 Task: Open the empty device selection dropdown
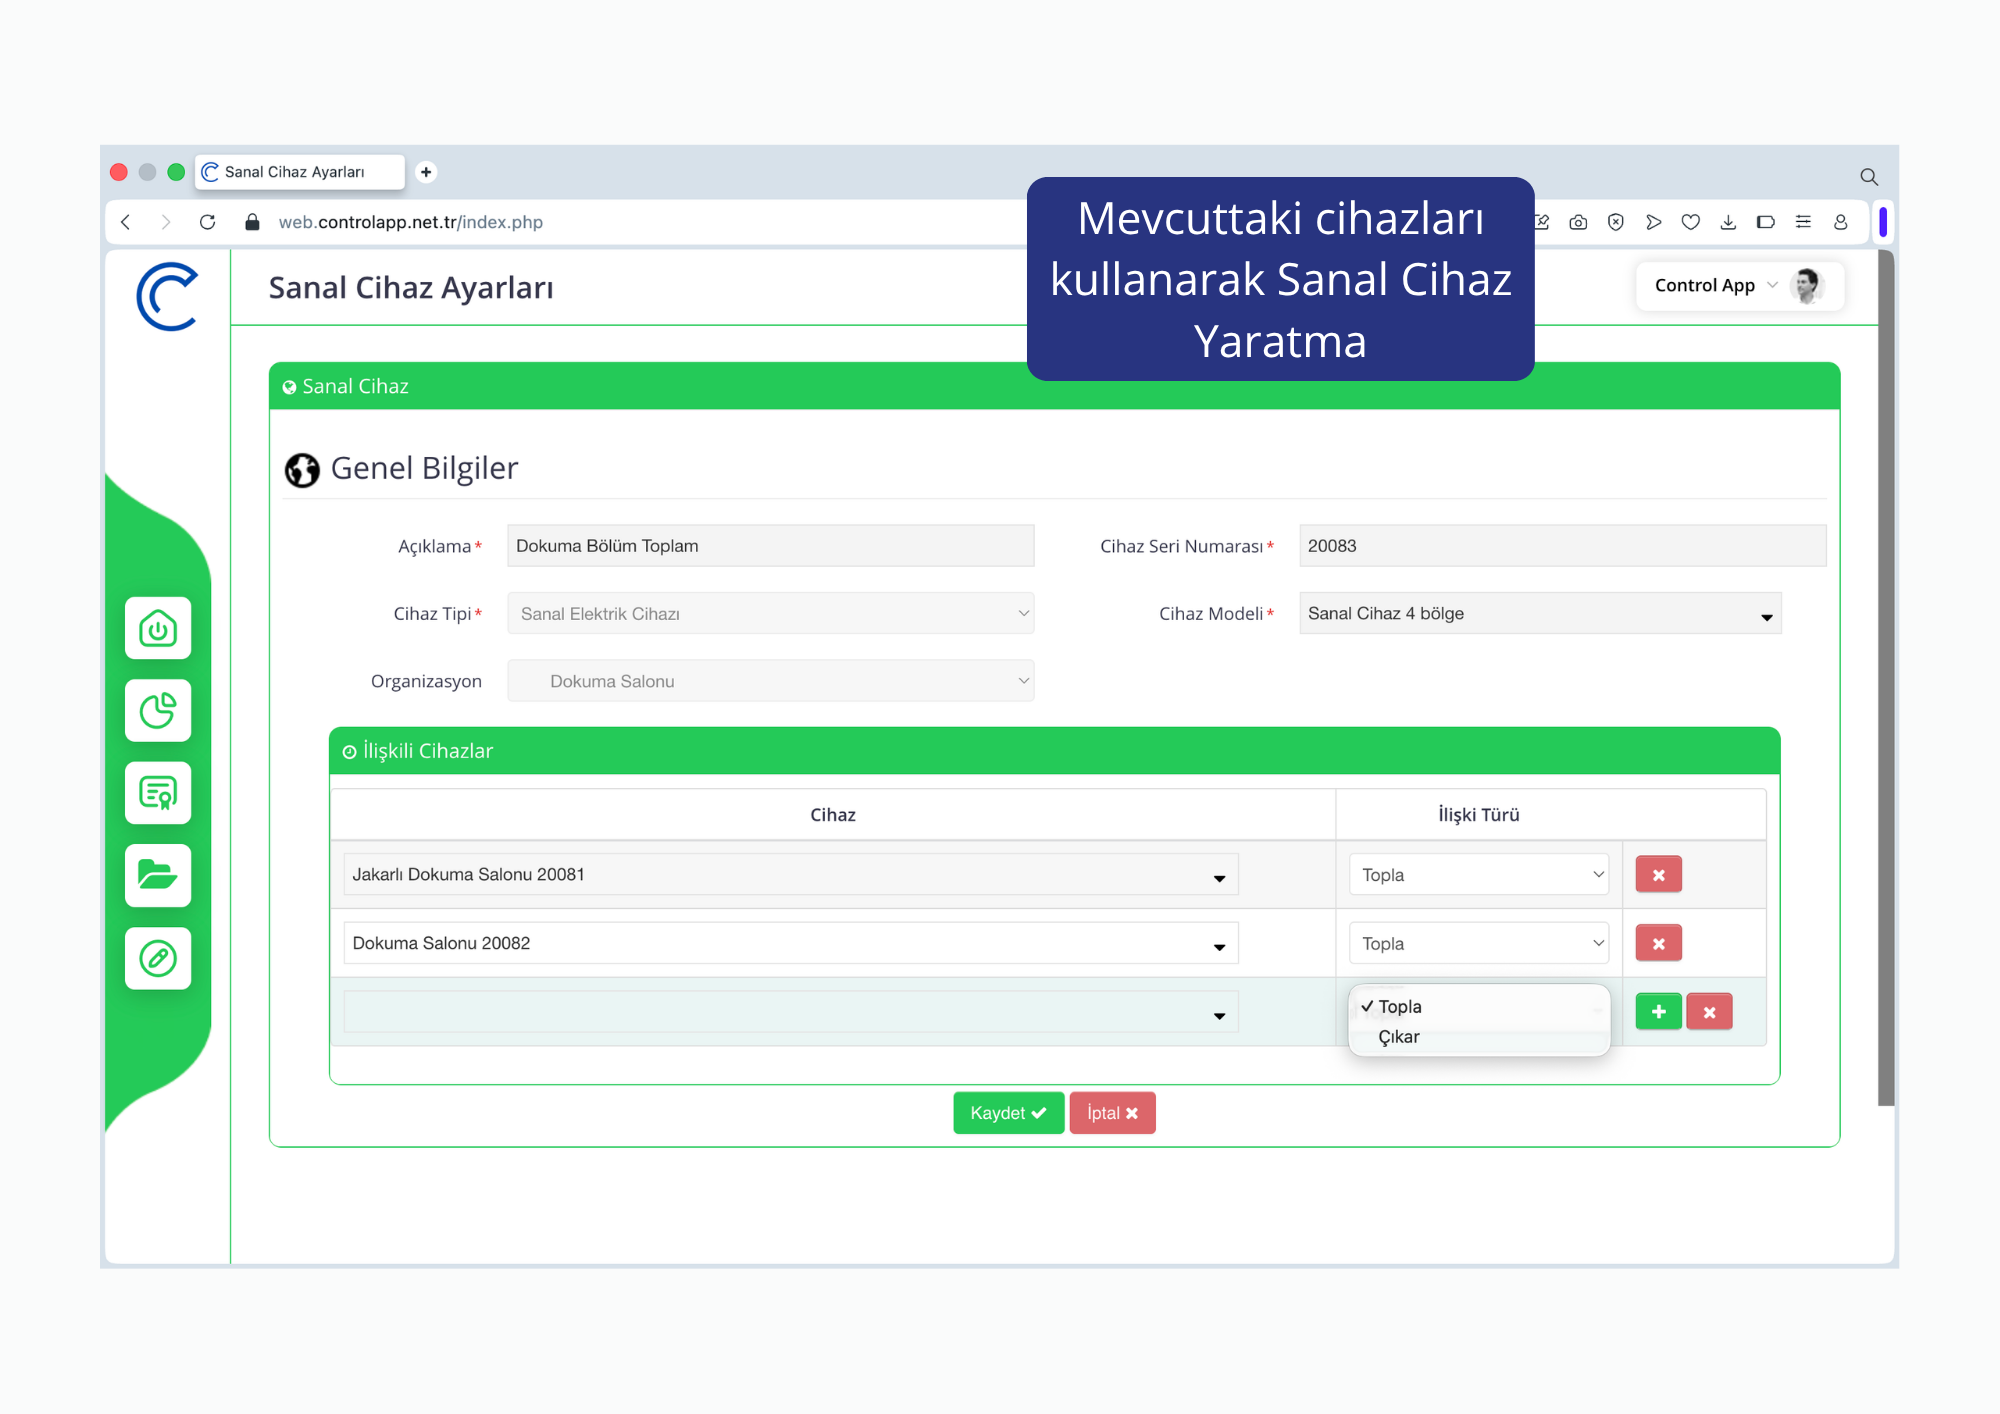click(x=790, y=1012)
